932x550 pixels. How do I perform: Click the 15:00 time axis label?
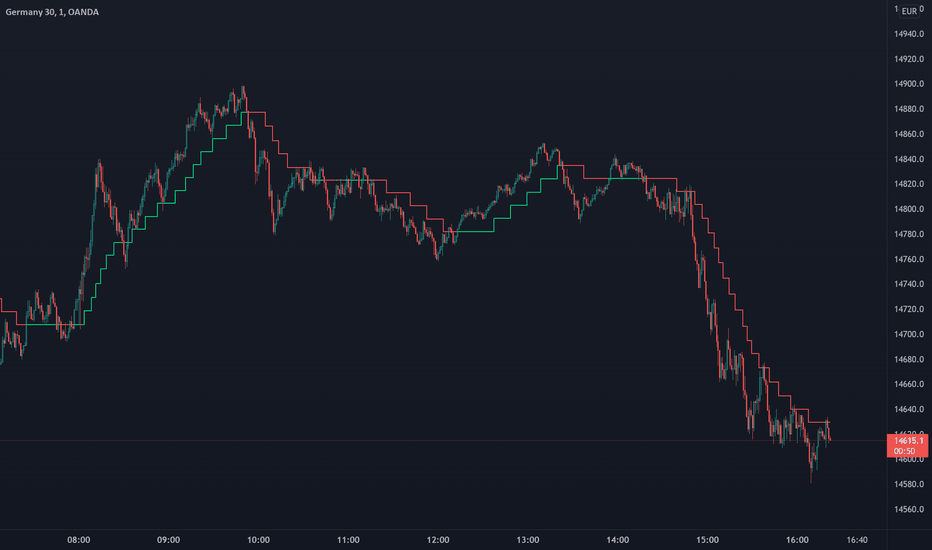click(x=707, y=540)
